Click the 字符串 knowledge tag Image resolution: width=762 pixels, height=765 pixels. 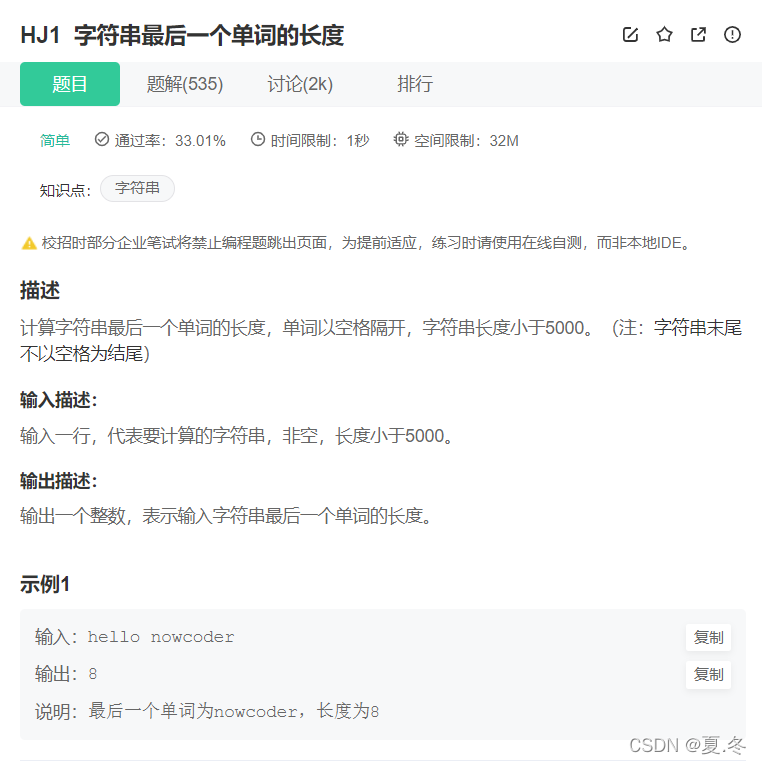click(137, 188)
